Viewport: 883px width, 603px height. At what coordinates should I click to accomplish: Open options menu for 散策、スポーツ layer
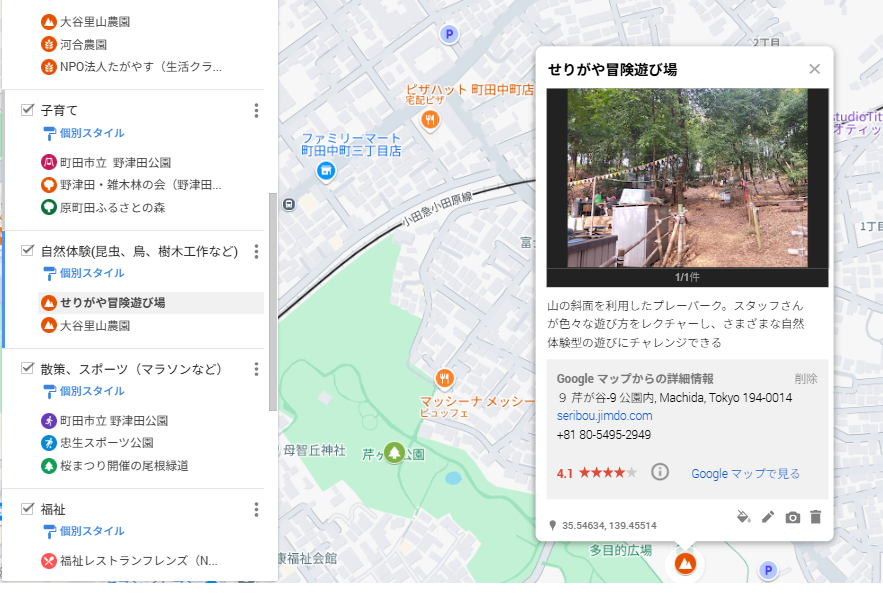click(x=256, y=369)
